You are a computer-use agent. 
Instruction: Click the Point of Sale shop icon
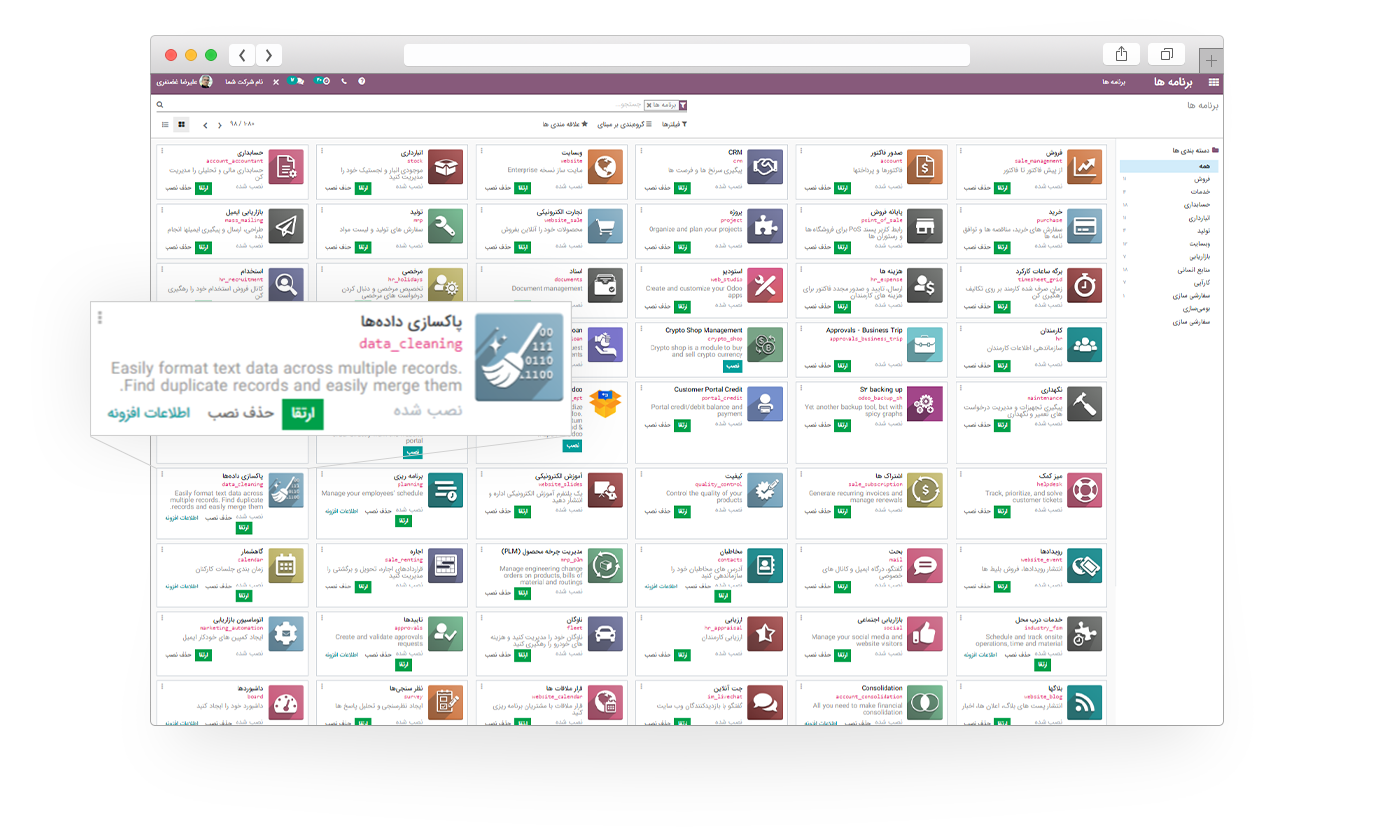click(925, 226)
